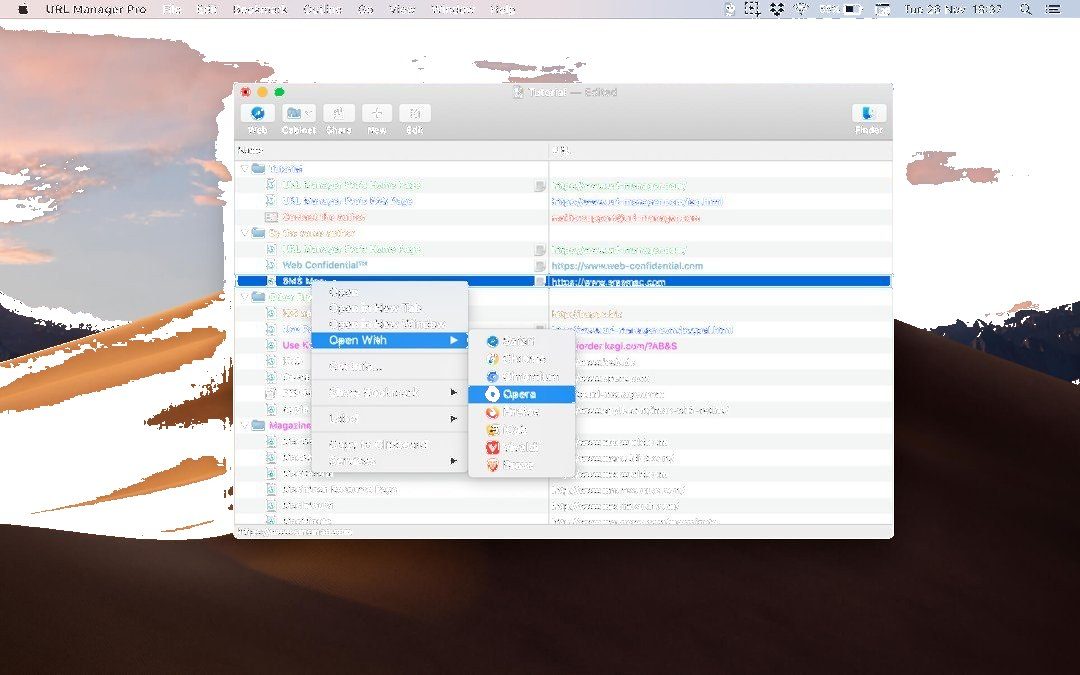Viewport: 1080px width, 675px height.
Task: Expand the Share Bookmark submenu arrow
Action: coord(454,393)
